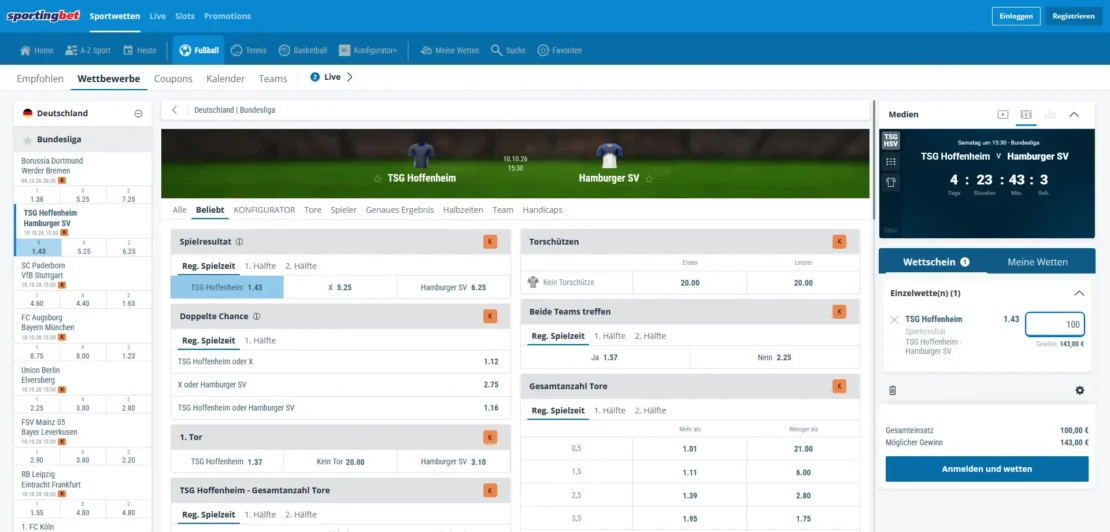Viewport: 1110px width, 532px height.
Task: Favorite TSG Hoffenheim with its star
Action: (377, 179)
